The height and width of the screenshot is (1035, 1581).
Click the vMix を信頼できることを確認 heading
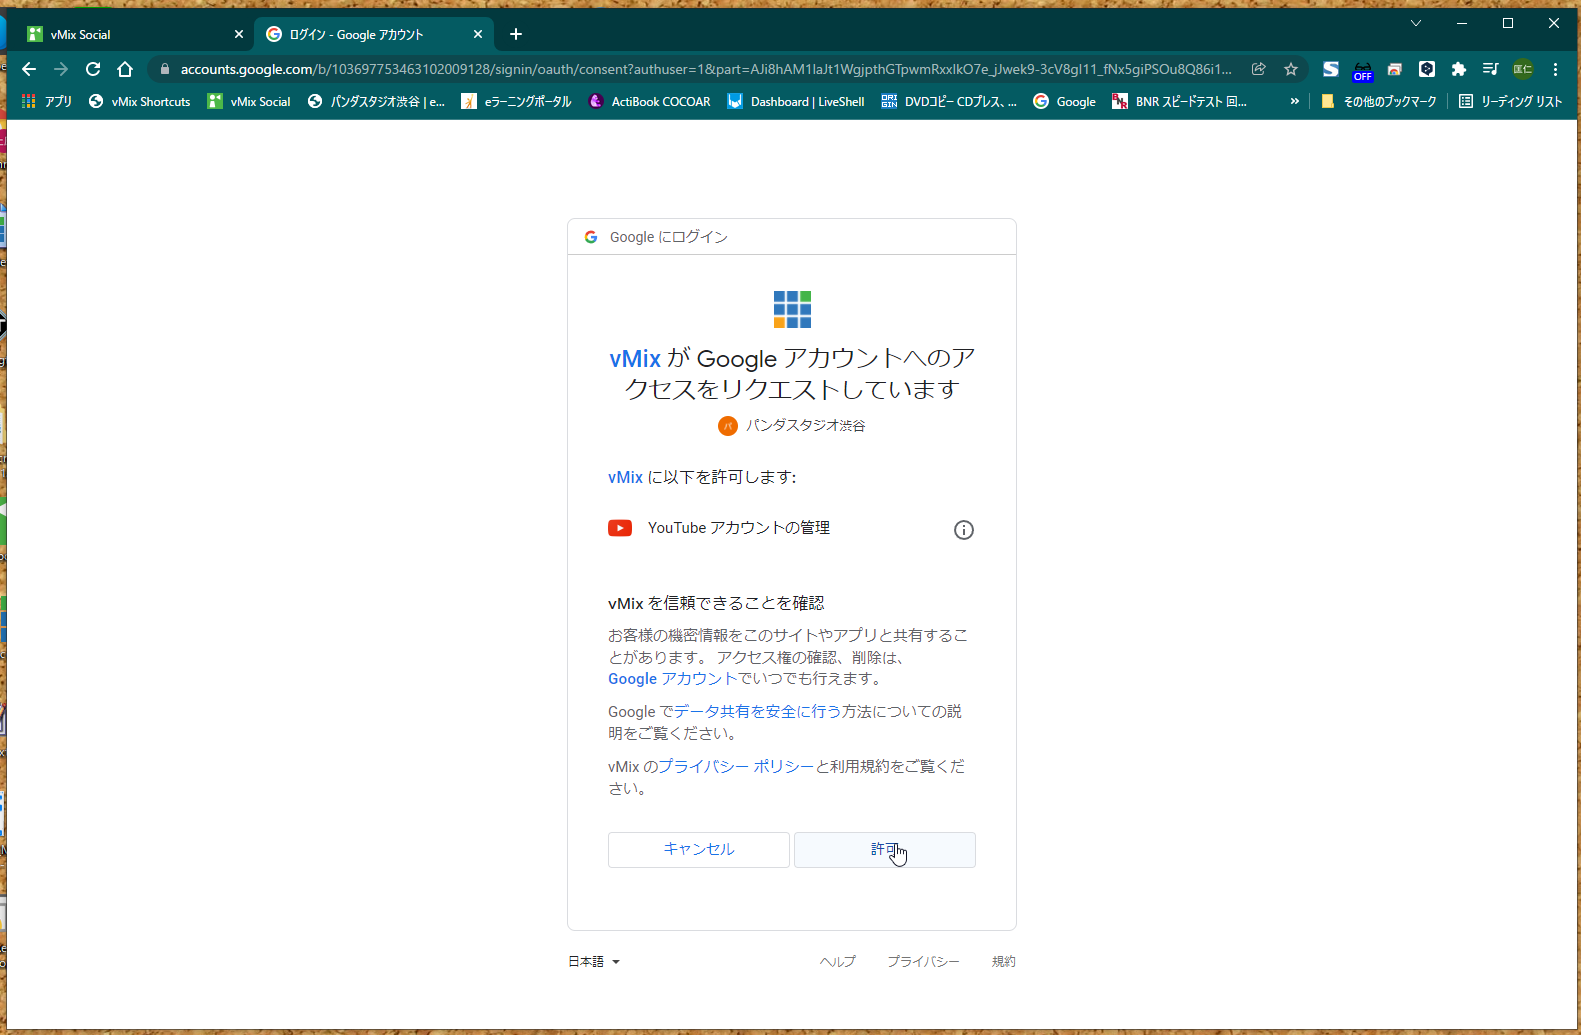coord(716,603)
